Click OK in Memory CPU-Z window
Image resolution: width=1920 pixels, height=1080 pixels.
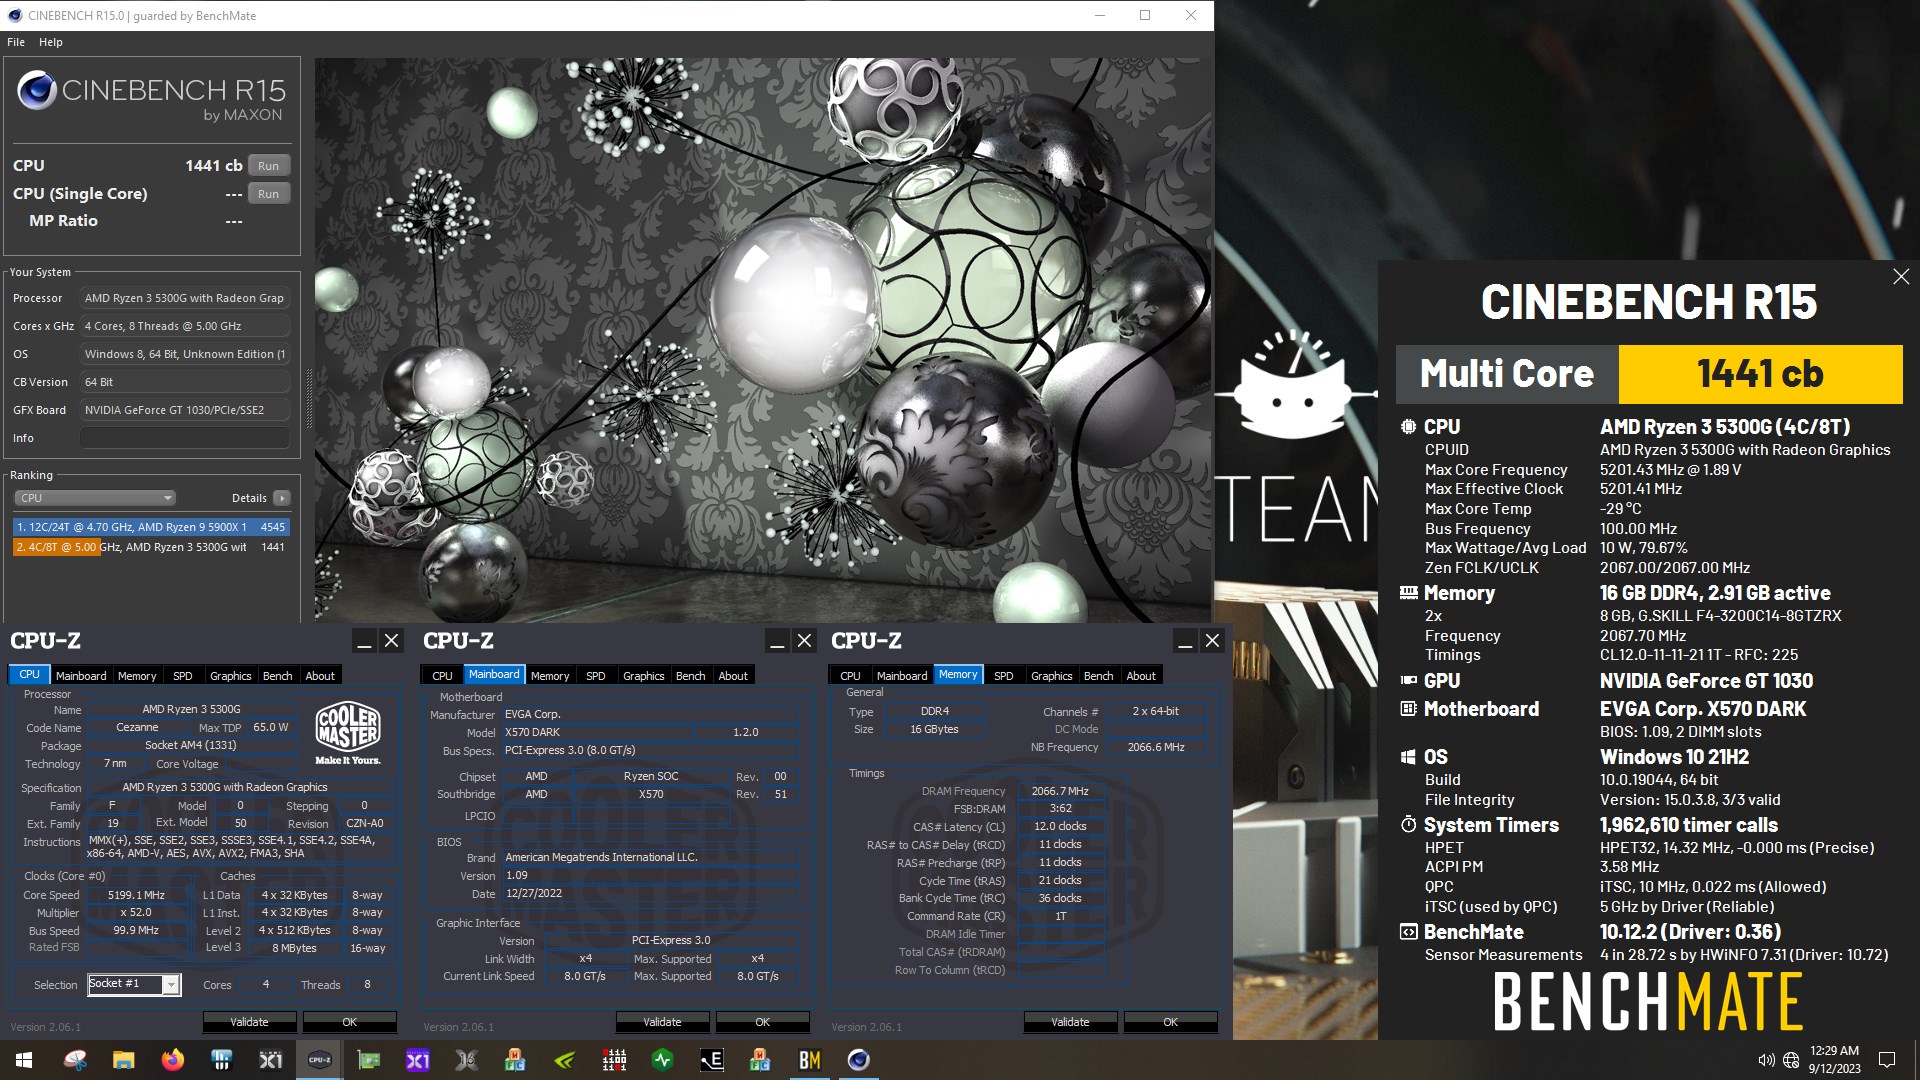(x=1171, y=1022)
